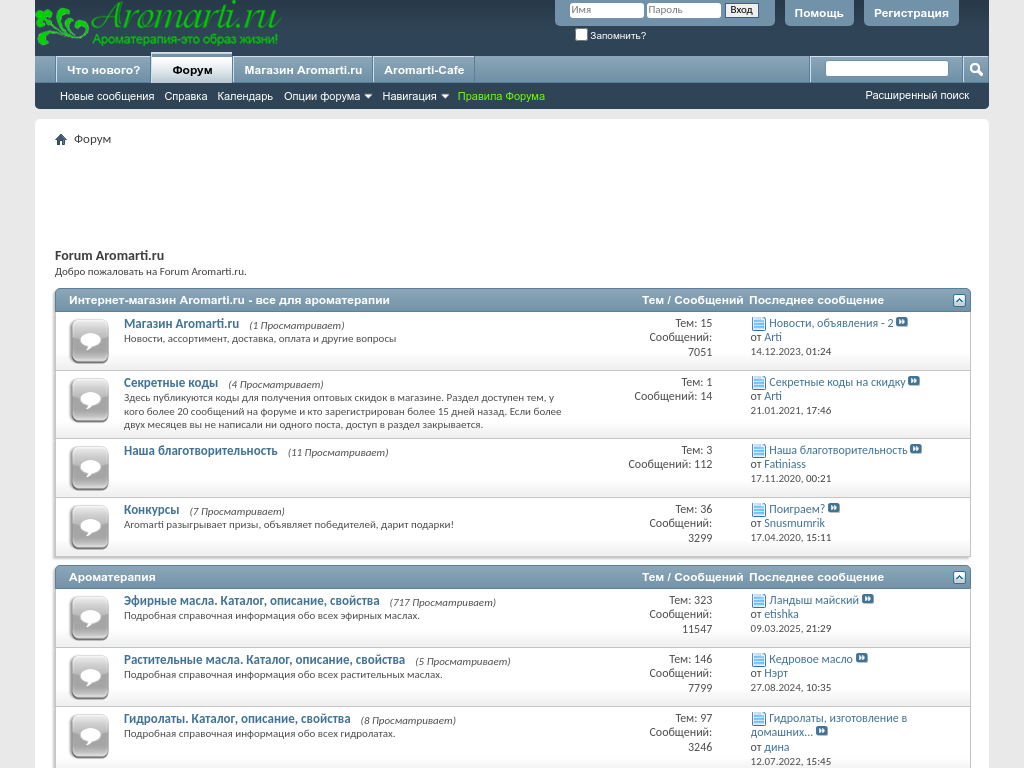Click the Aromarti.ru logo image
The height and width of the screenshot is (768, 1024).
click(x=158, y=25)
